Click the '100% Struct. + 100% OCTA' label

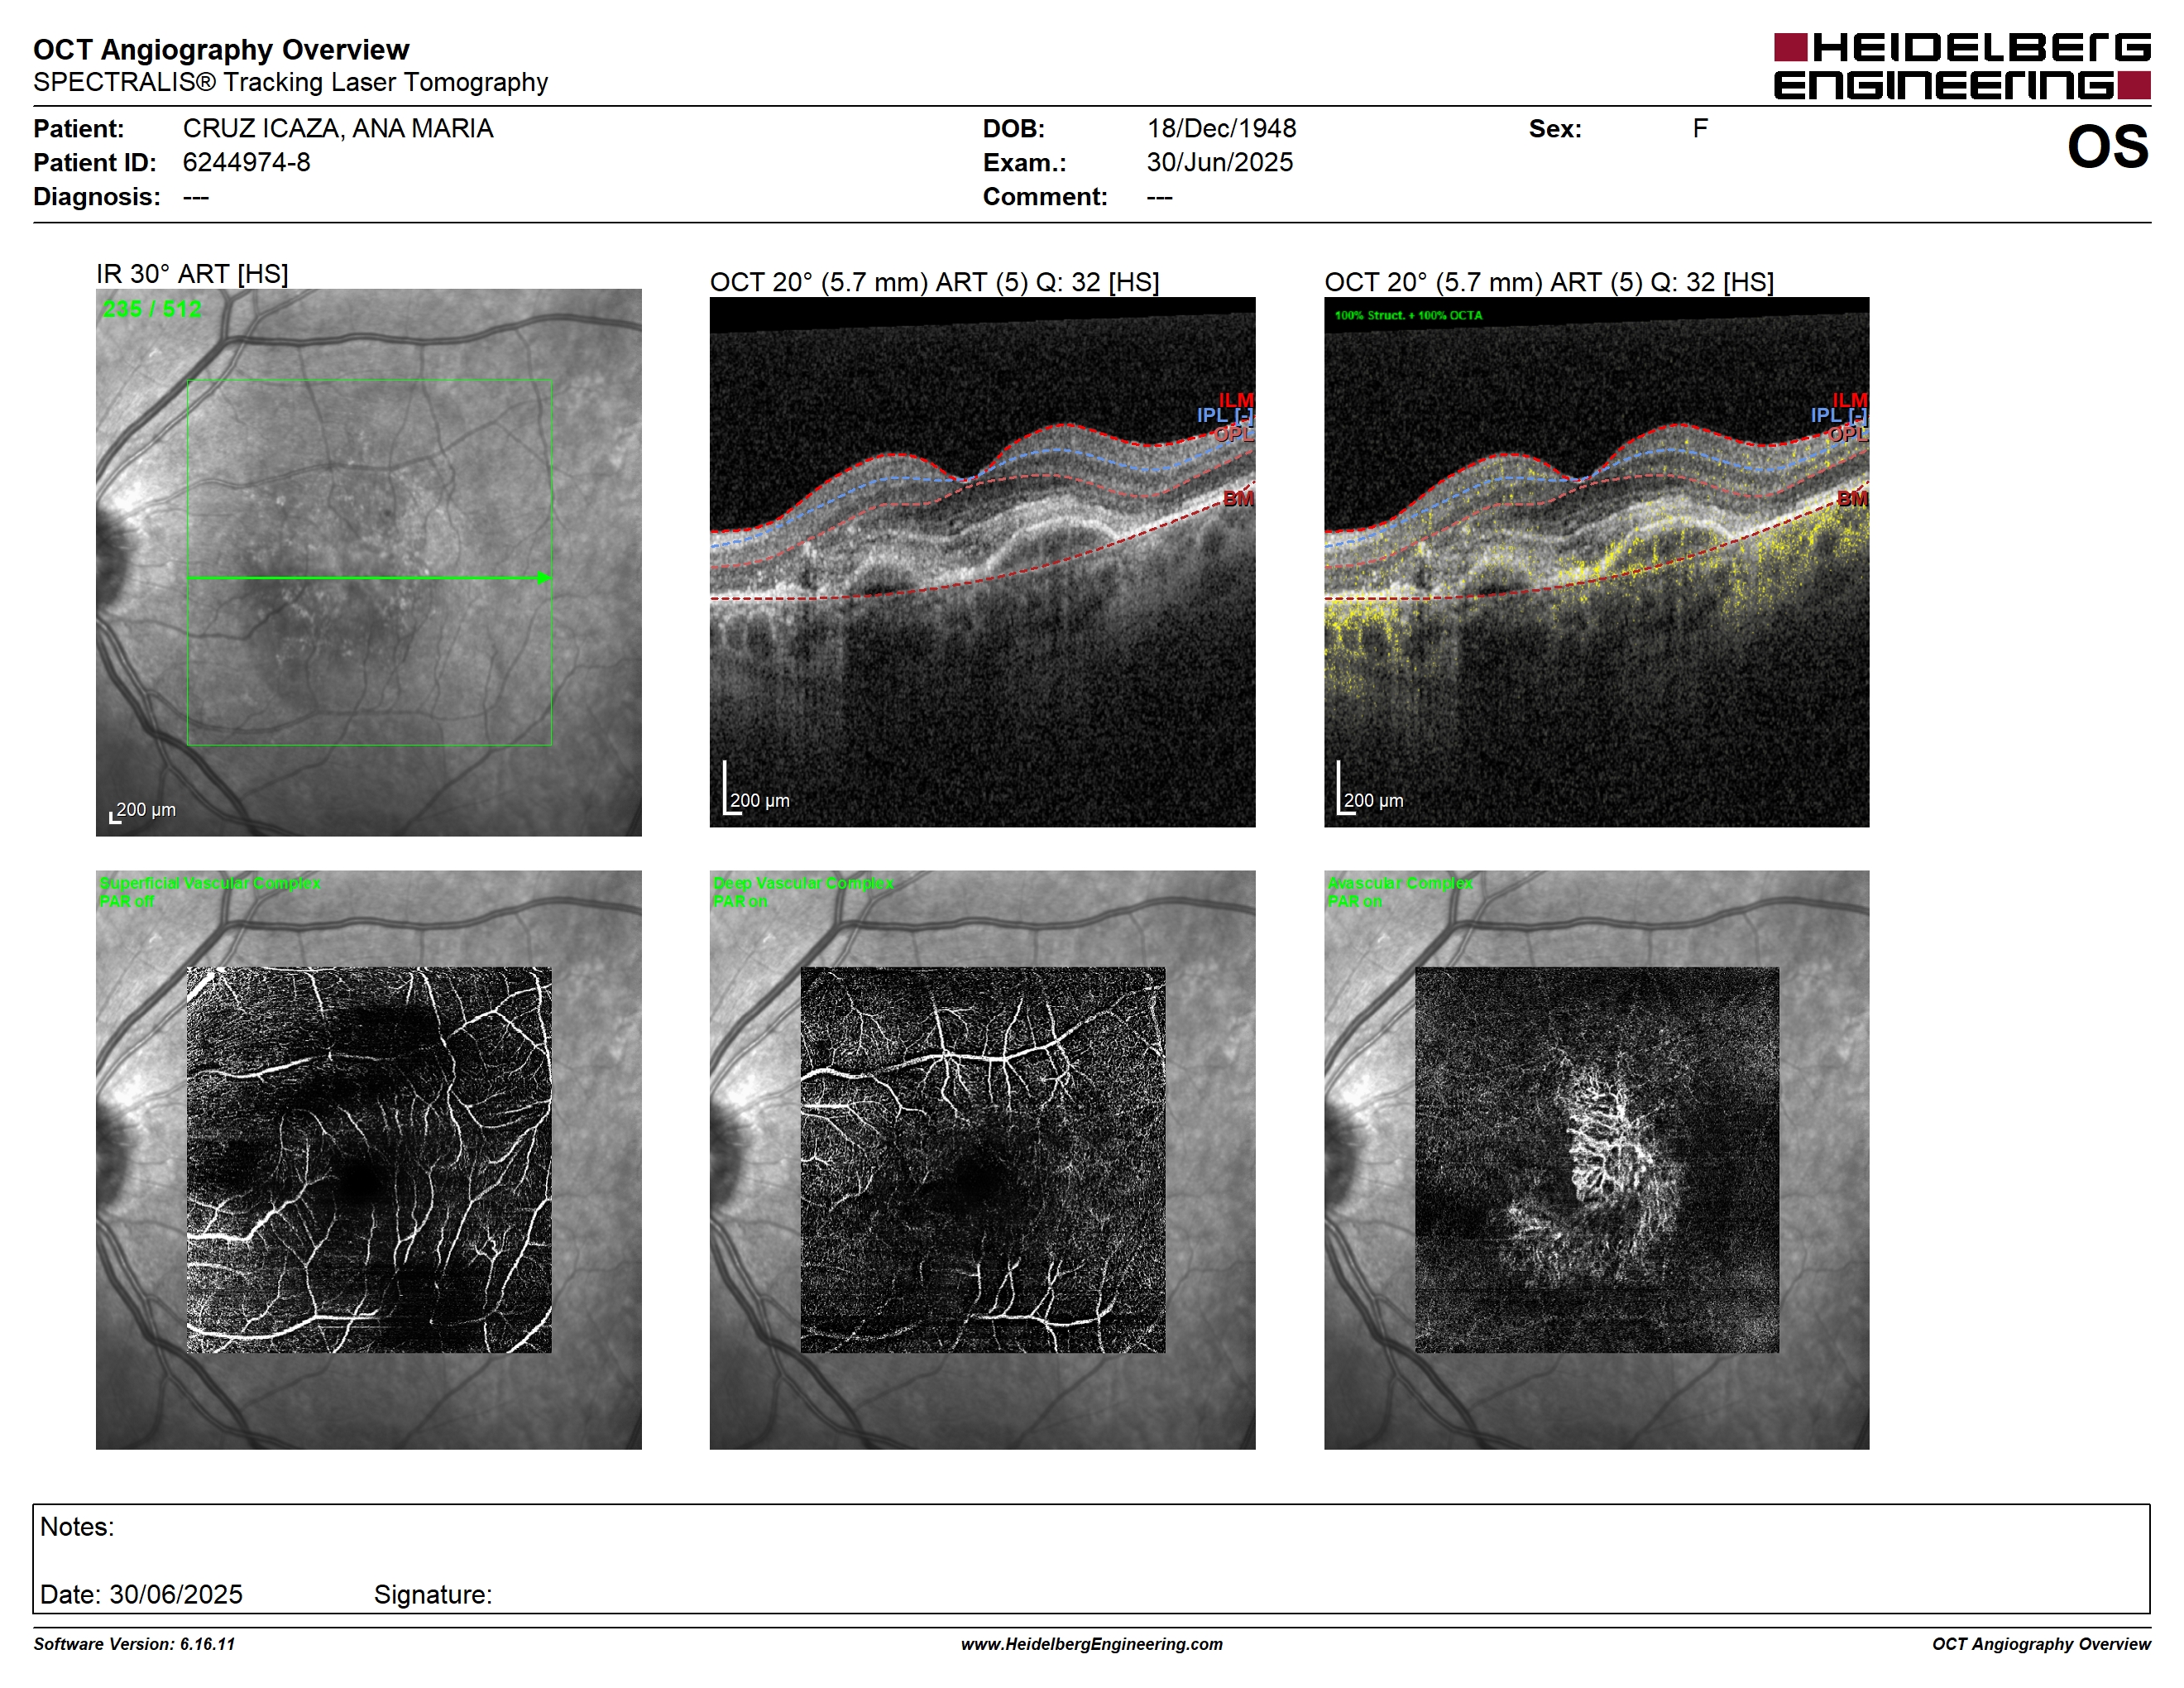pyautogui.click(x=1408, y=315)
